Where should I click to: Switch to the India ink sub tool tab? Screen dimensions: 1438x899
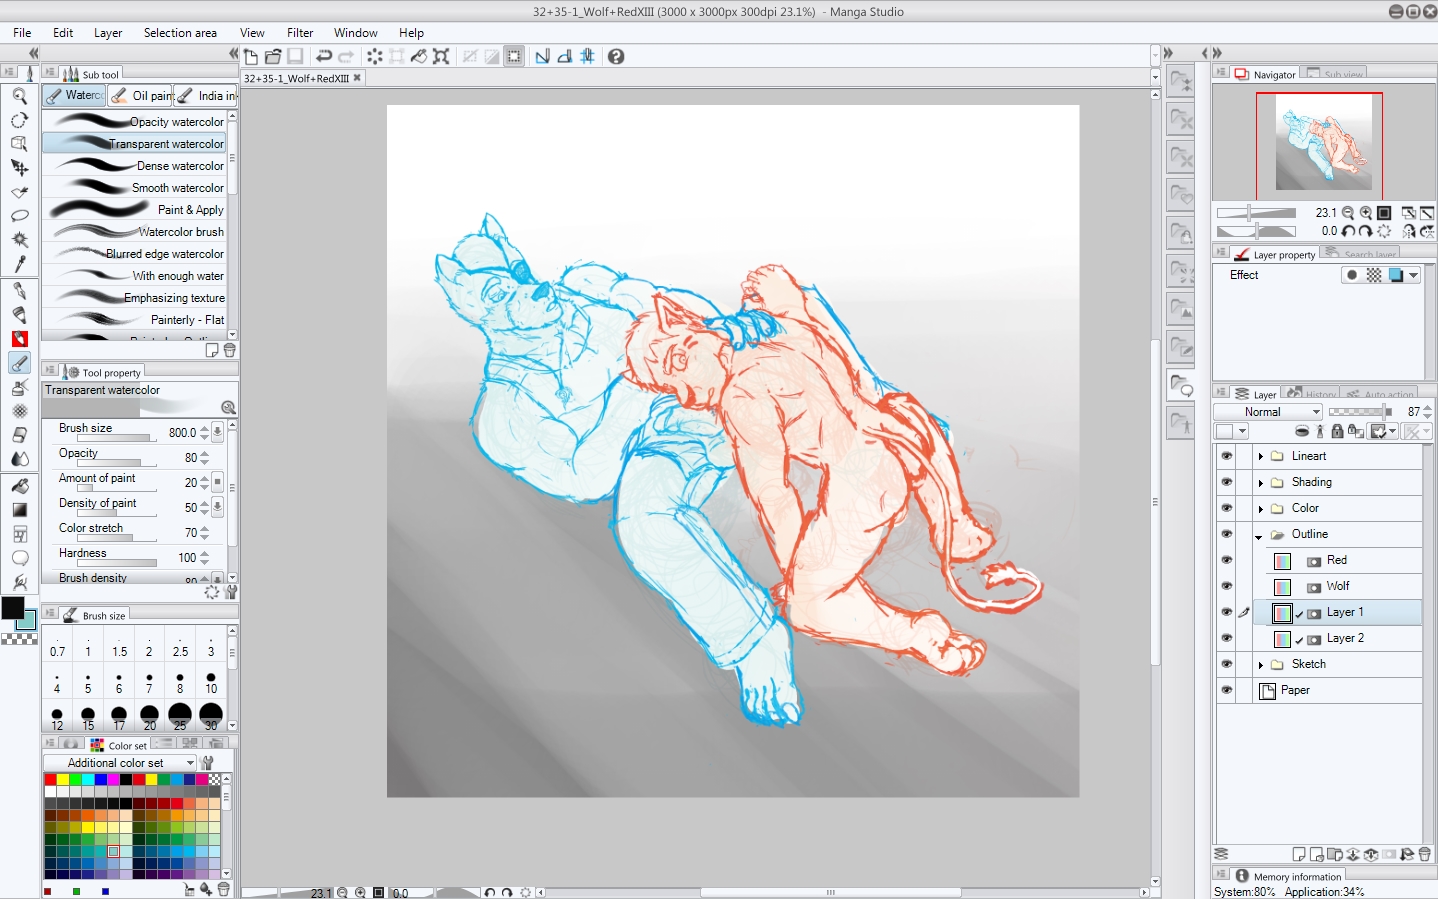tap(206, 96)
